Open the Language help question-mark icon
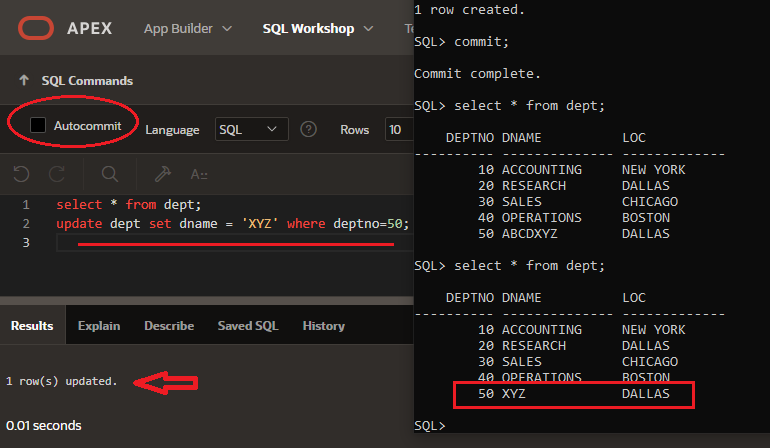Viewport: 770px width, 448px height. point(309,129)
